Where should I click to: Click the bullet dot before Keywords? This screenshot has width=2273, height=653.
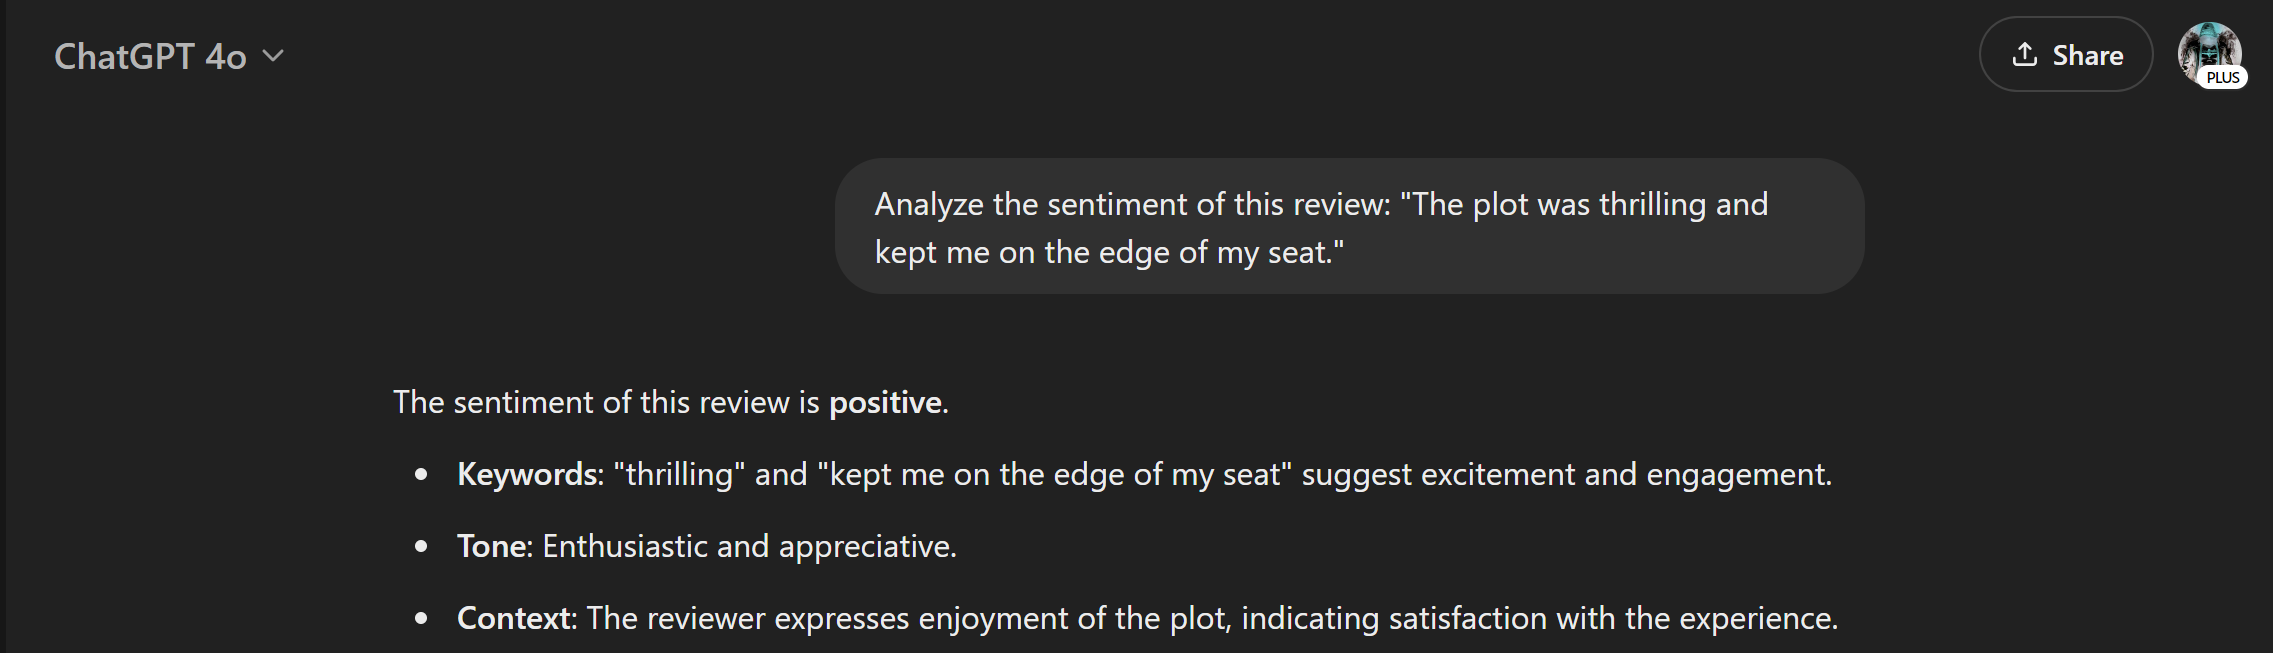[x=421, y=475]
